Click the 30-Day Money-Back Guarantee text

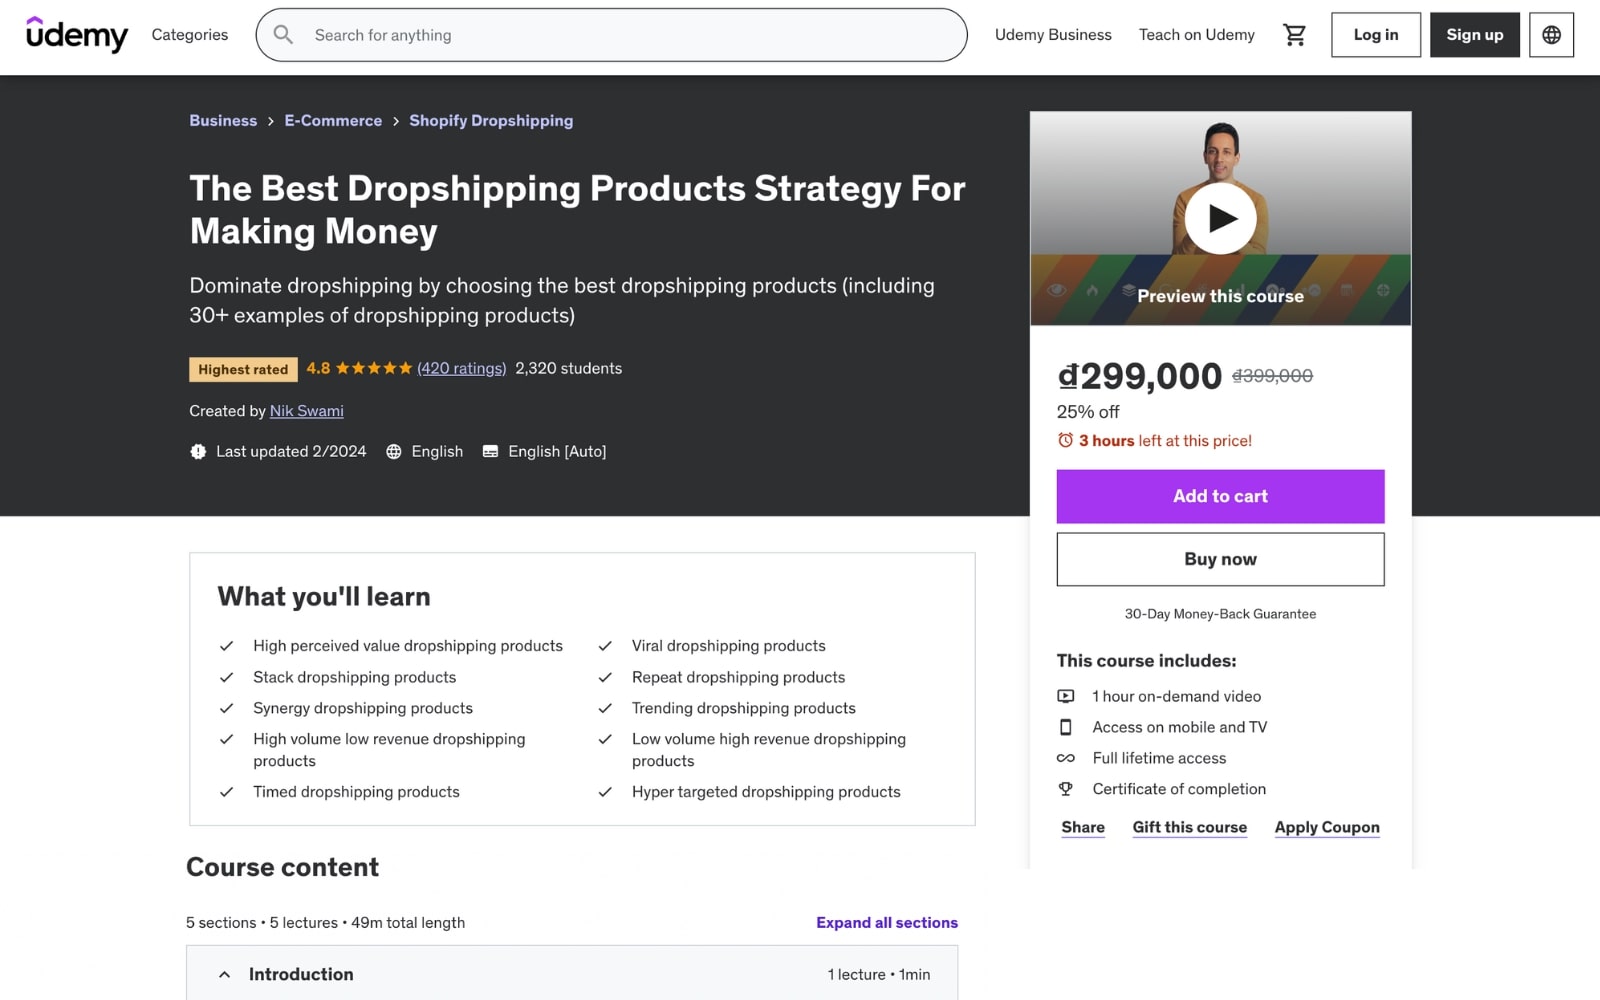1220,614
